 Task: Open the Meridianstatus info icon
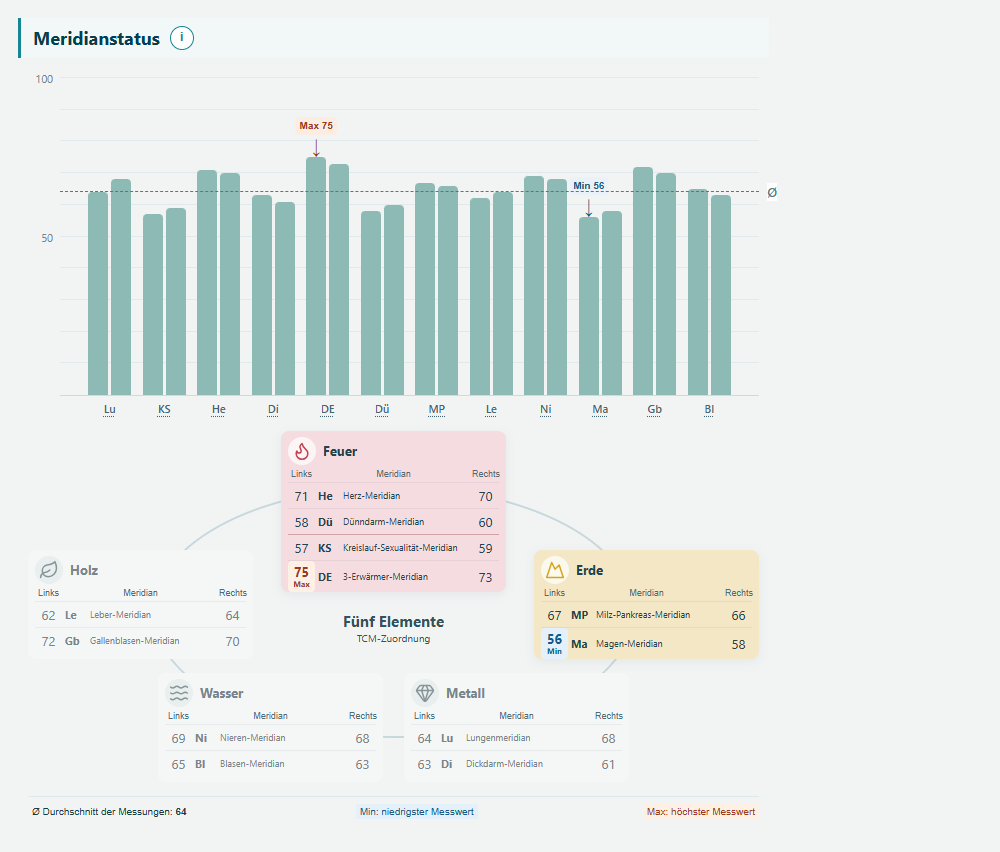click(x=182, y=38)
